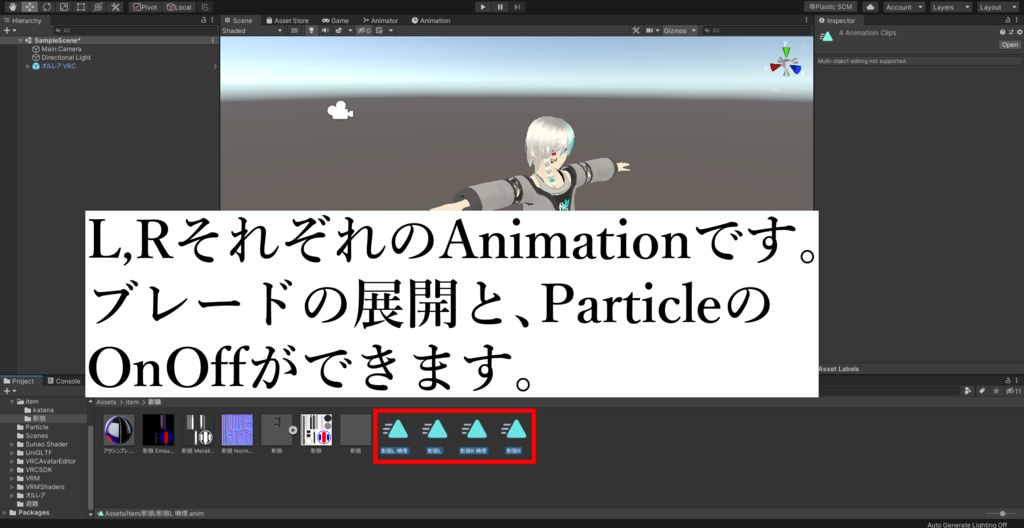The height and width of the screenshot is (528, 1024).
Task: Open the Layout dropdown
Action: (x=999, y=7)
